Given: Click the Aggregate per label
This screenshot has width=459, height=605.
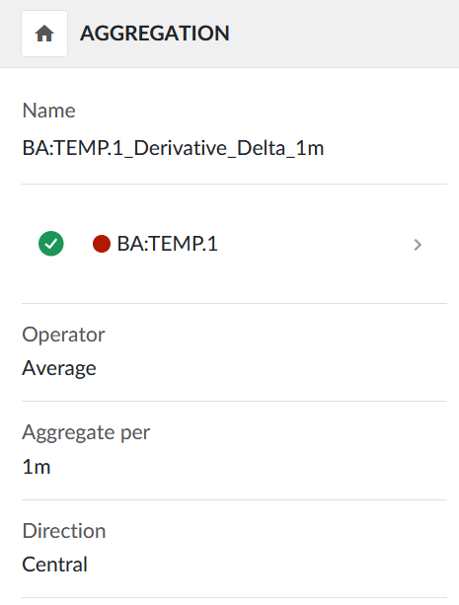Looking at the screenshot, I should click(86, 433).
